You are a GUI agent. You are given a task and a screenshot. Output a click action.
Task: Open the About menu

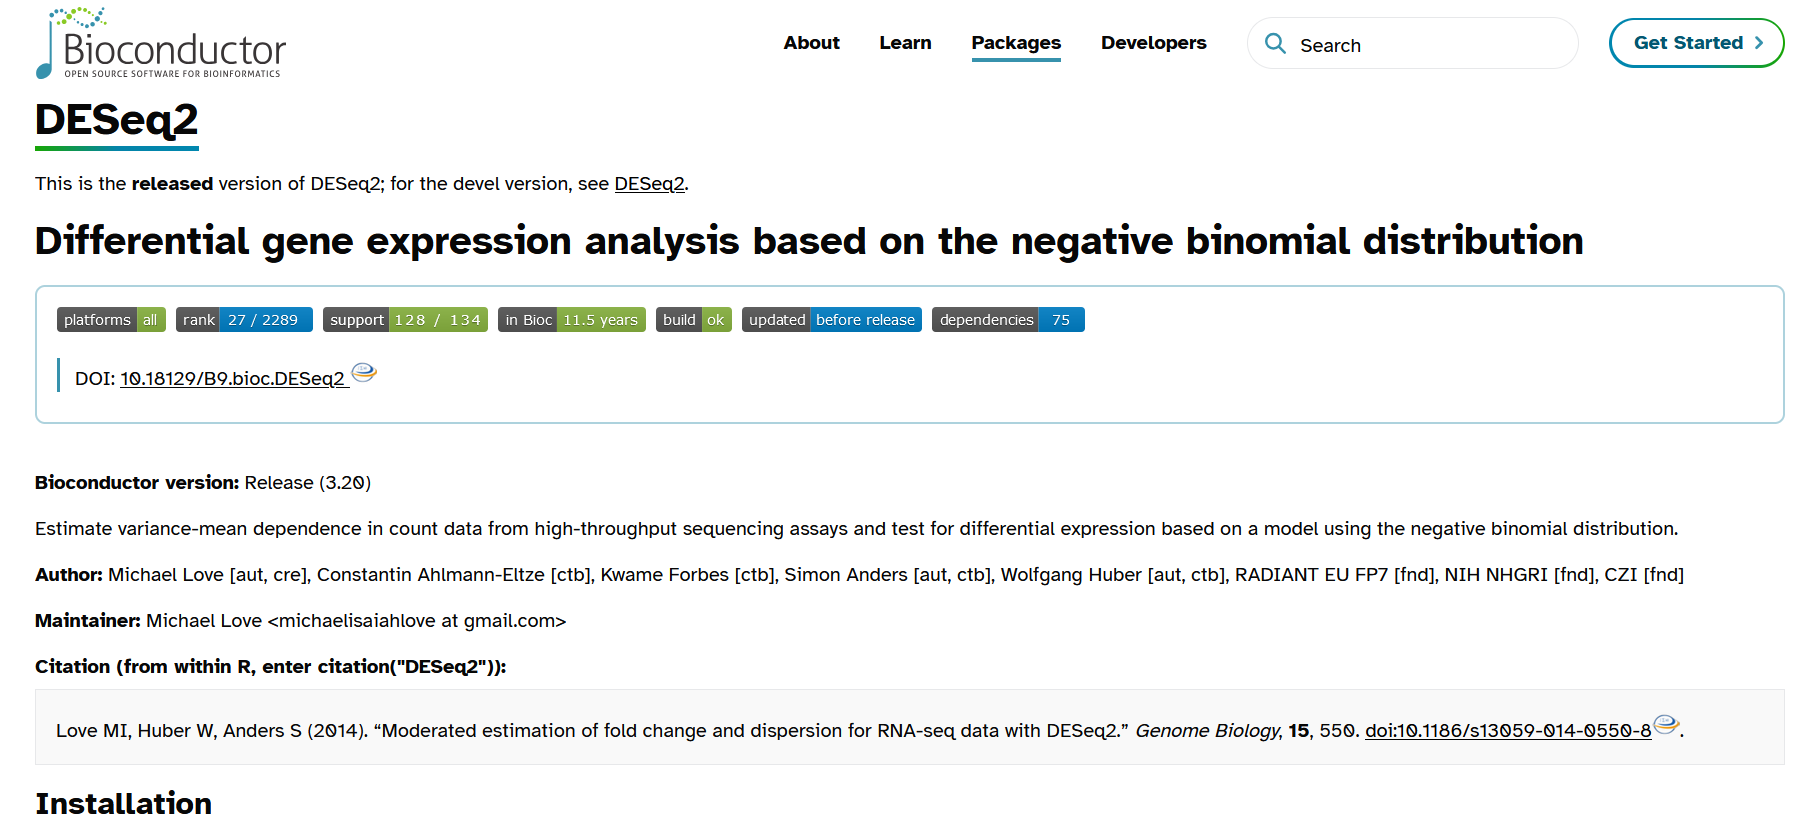pos(811,43)
